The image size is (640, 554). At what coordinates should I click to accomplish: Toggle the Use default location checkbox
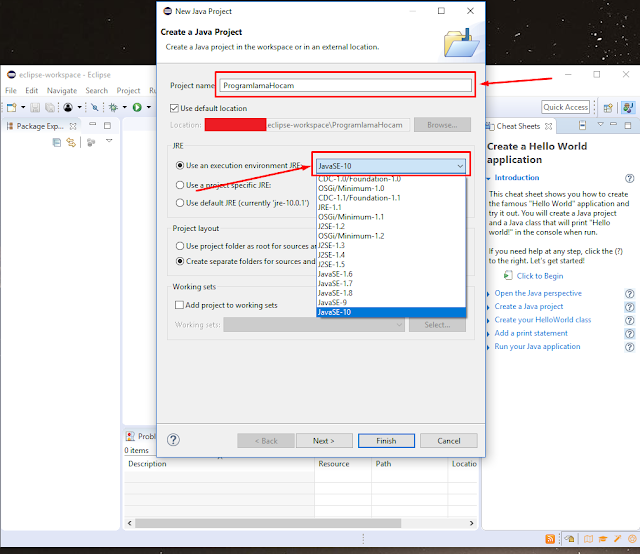(x=174, y=108)
